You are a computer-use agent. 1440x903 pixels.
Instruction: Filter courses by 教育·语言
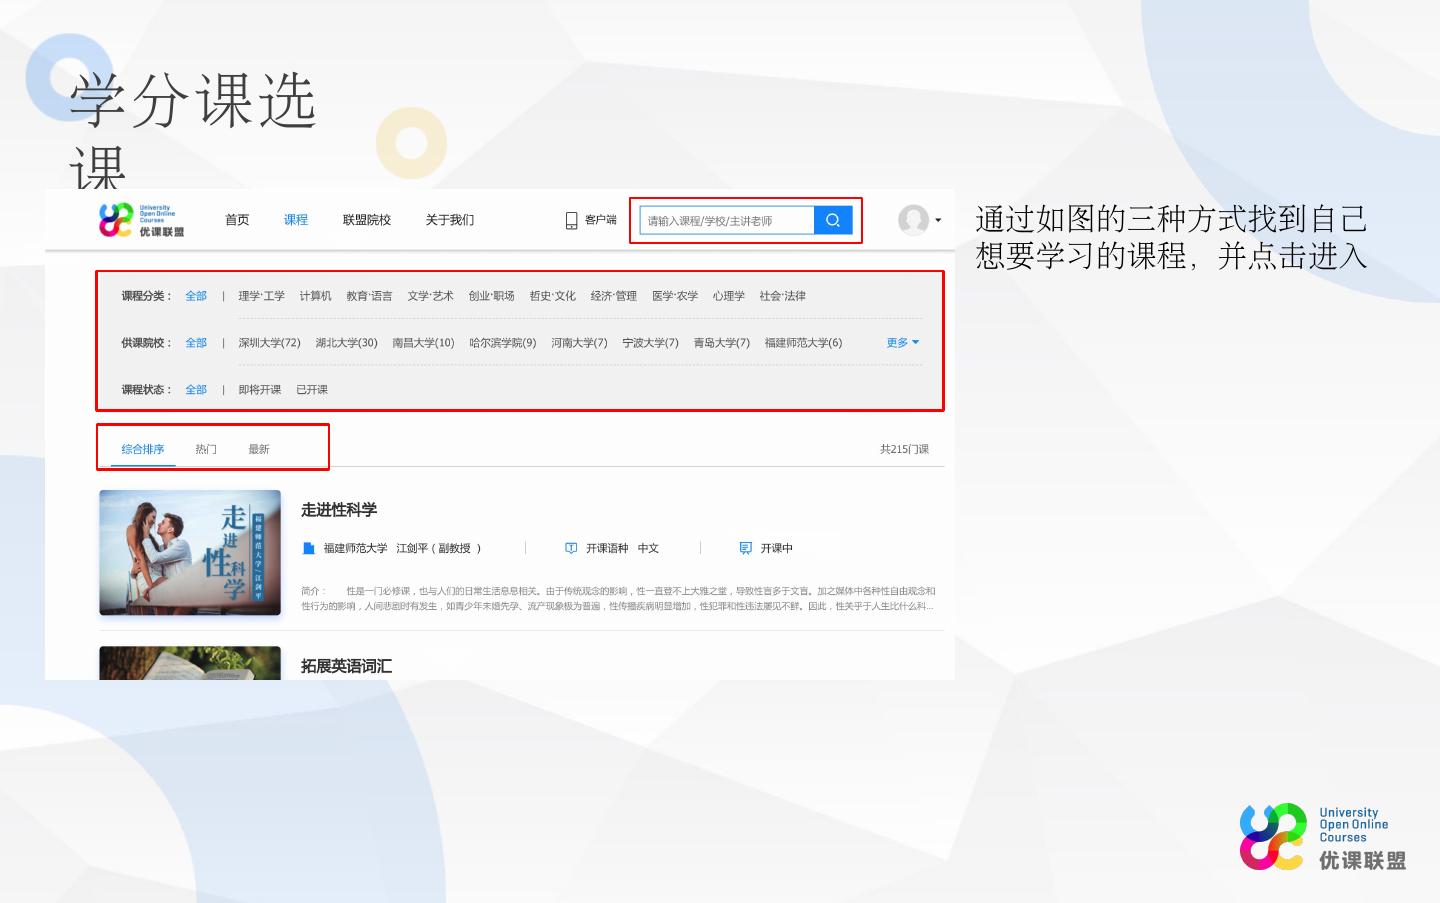click(369, 296)
